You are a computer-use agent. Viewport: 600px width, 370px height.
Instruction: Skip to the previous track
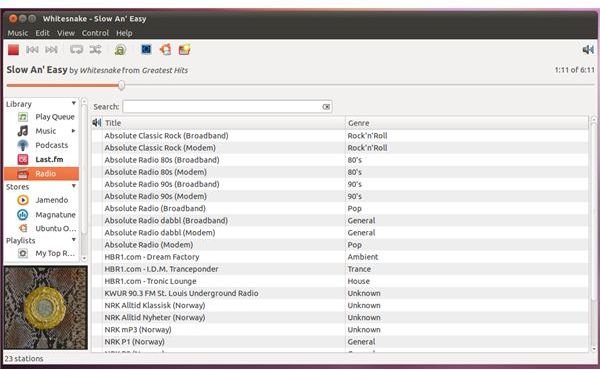click(x=32, y=50)
